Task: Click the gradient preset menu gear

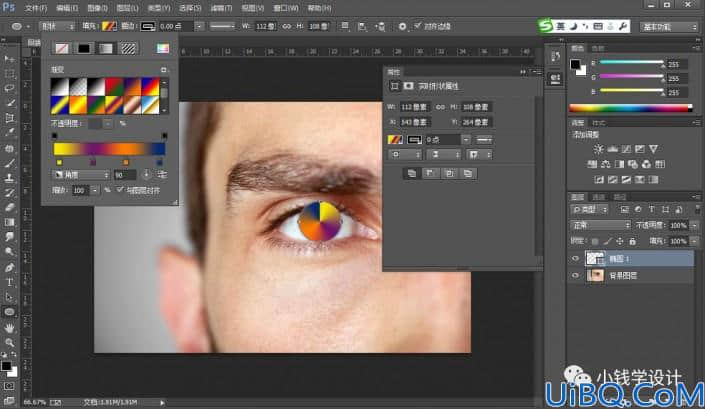Action: click(164, 70)
